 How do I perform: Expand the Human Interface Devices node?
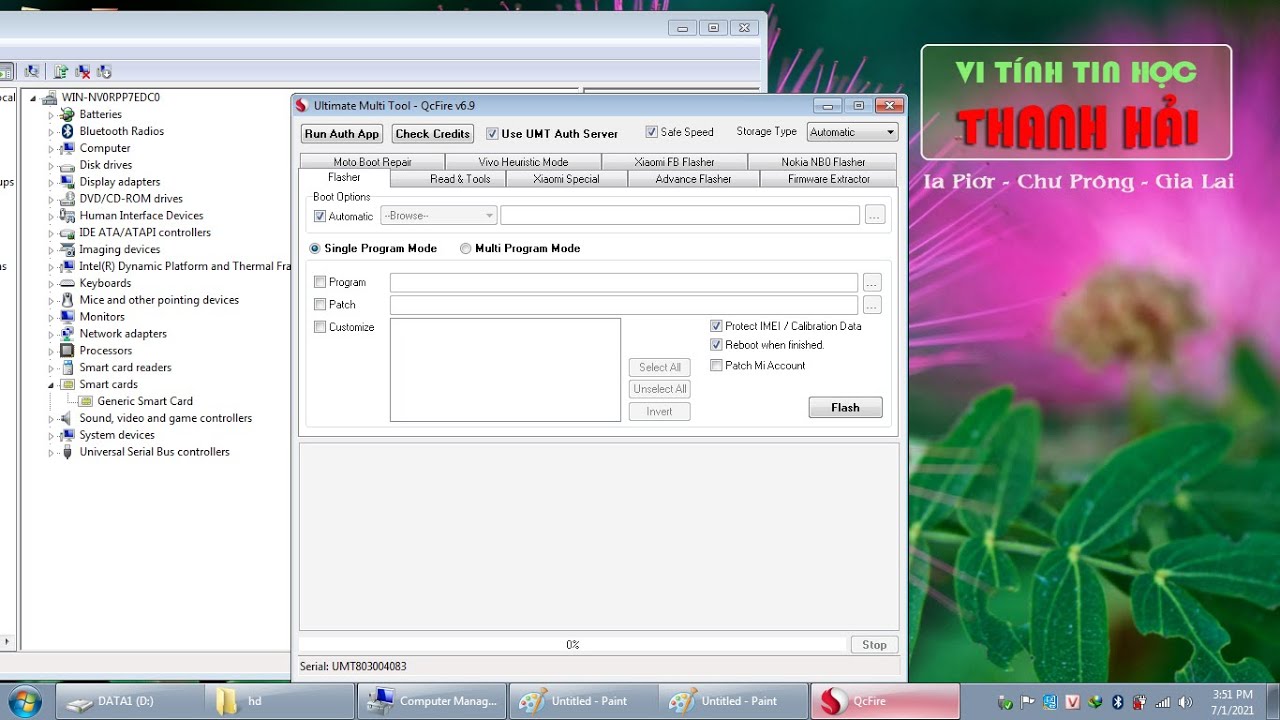click(51, 216)
